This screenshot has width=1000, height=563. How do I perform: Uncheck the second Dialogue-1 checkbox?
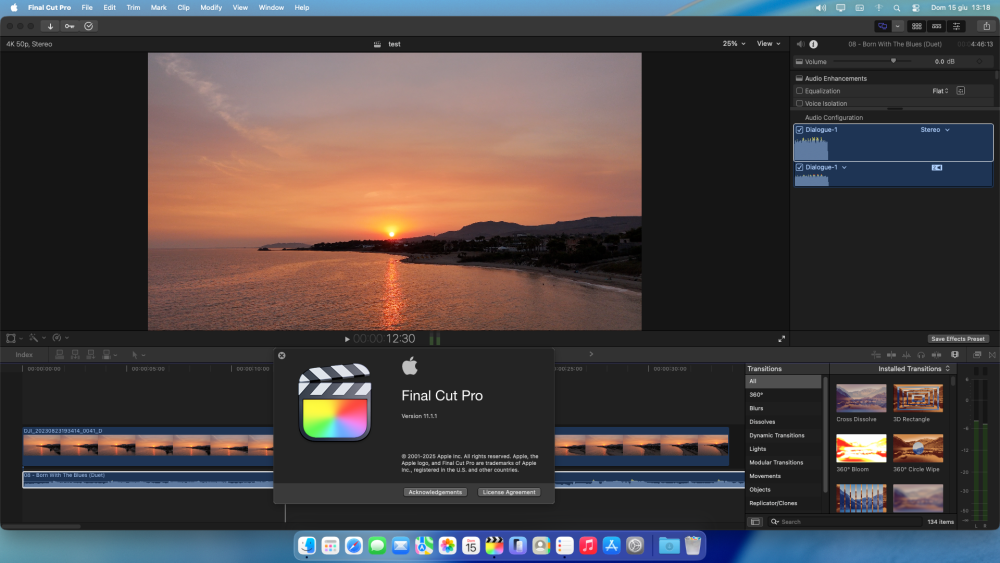tap(799, 167)
